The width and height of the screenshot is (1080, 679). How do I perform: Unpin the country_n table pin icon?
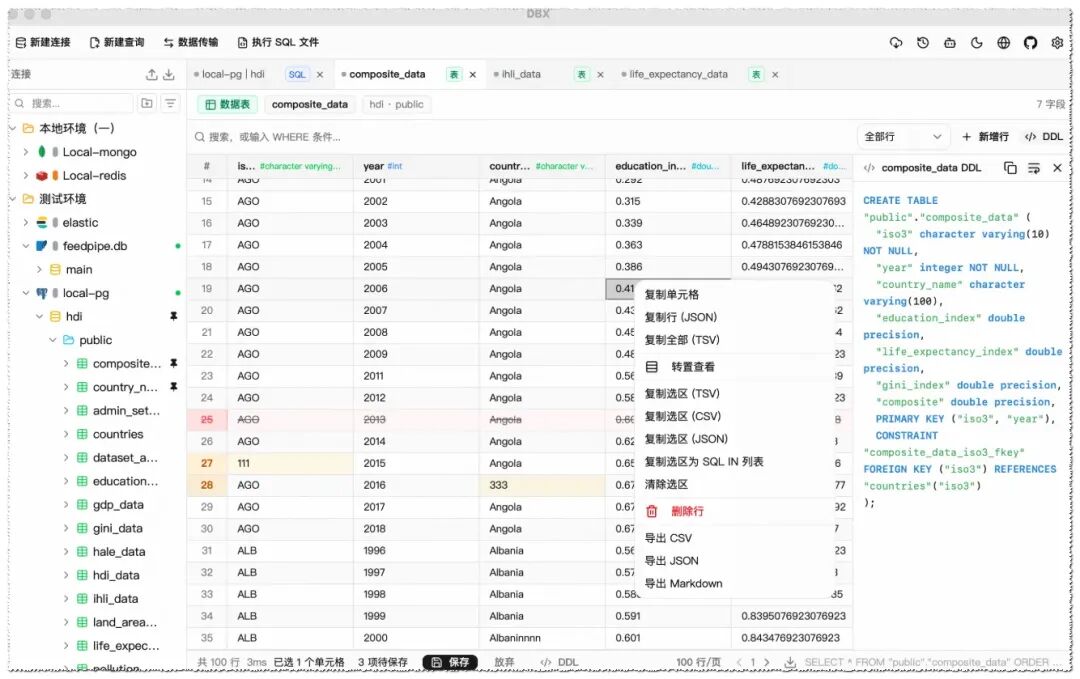pos(174,387)
